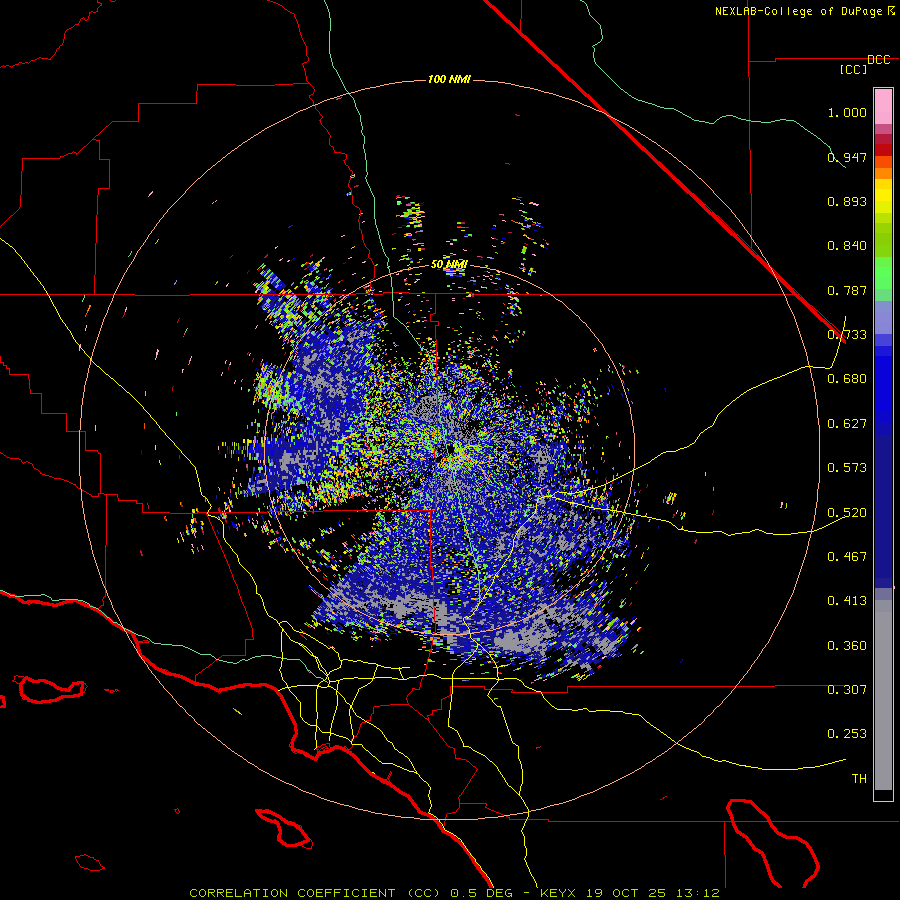Pick the yellow swatch near 0.893
The width and height of the screenshot is (900, 900).
click(x=883, y=196)
